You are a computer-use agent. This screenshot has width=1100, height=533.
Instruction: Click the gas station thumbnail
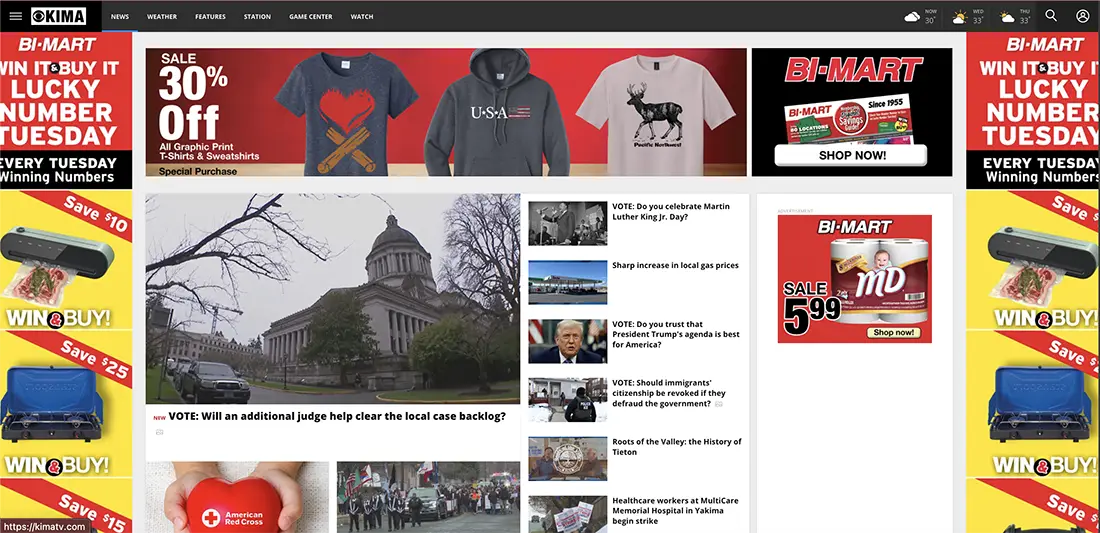[x=568, y=283]
